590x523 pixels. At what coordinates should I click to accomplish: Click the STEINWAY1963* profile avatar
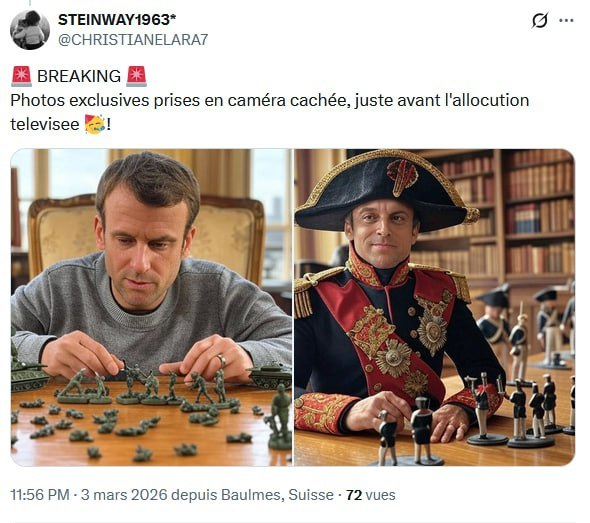(x=30, y=30)
